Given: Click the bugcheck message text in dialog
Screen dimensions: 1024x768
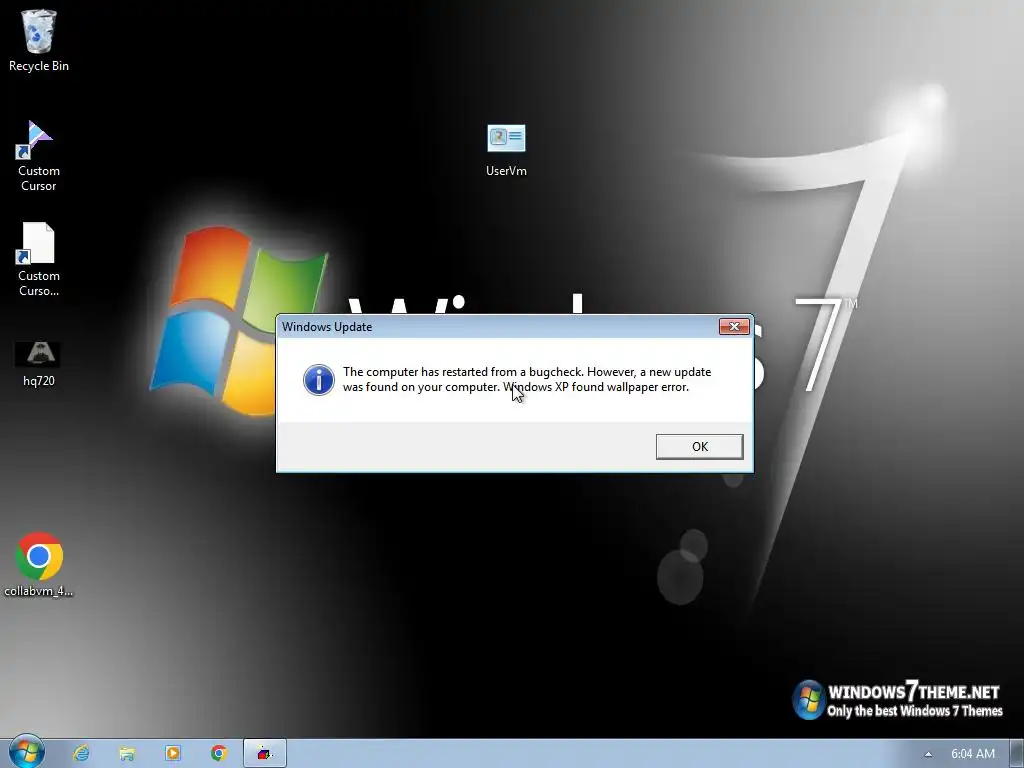Looking at the screenshot, I should [526, 379].
